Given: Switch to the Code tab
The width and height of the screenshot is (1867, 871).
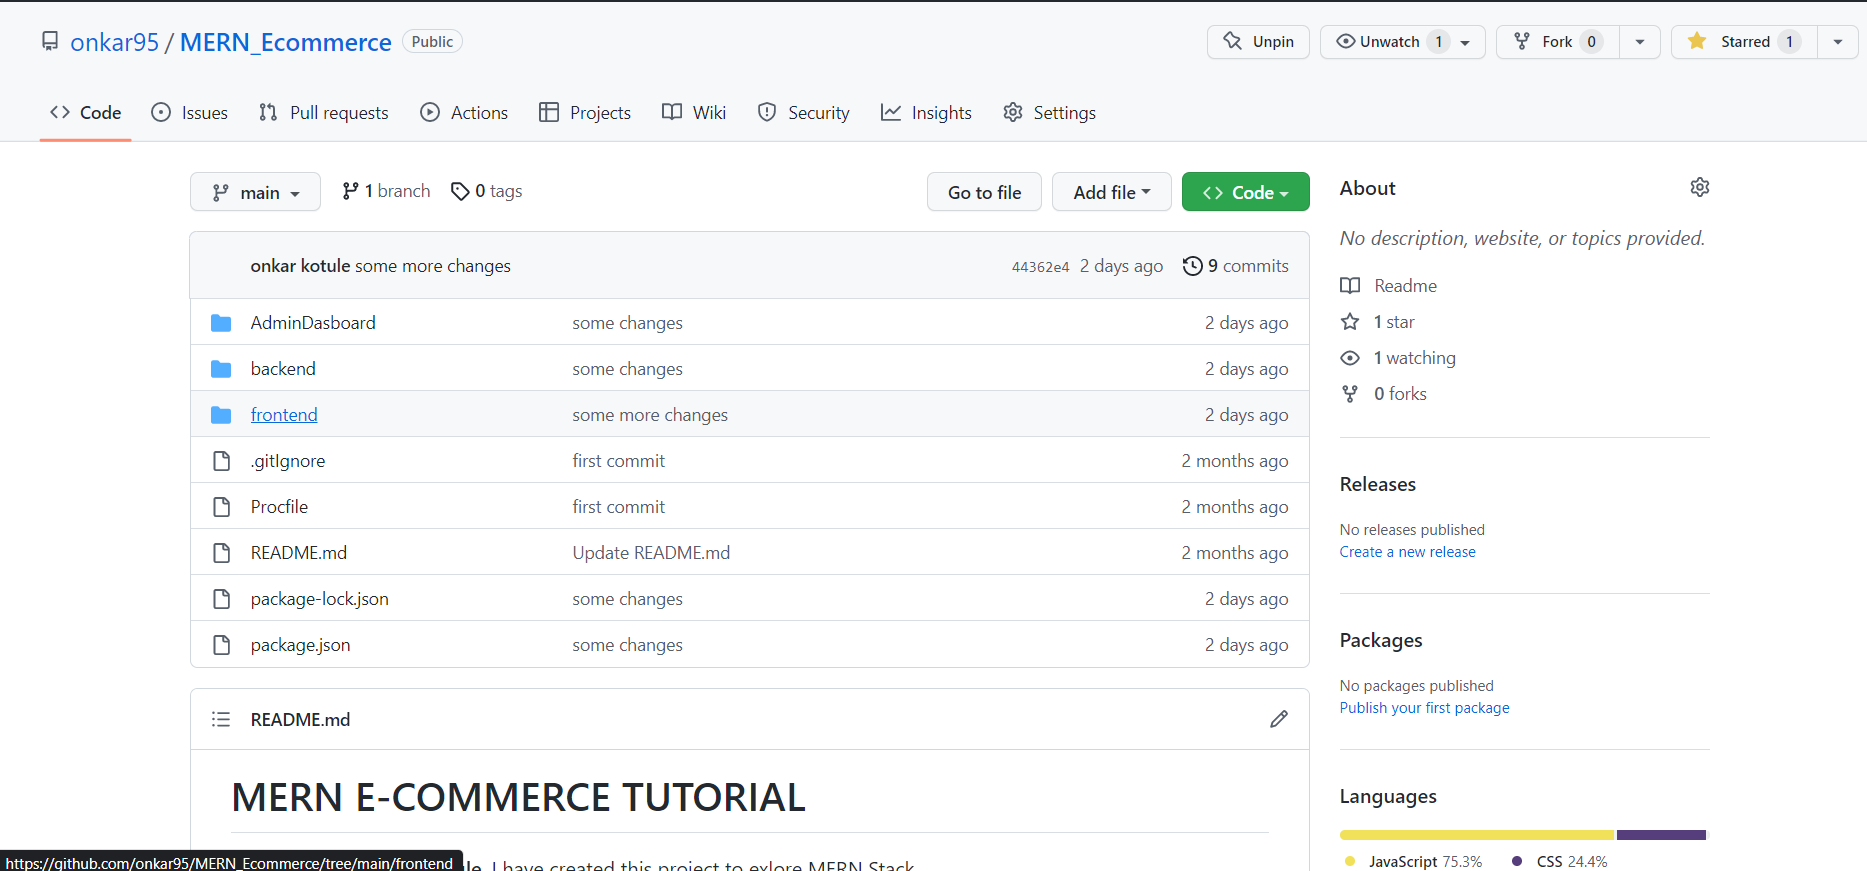Looking at the screenshot, I should pos(86,113).
